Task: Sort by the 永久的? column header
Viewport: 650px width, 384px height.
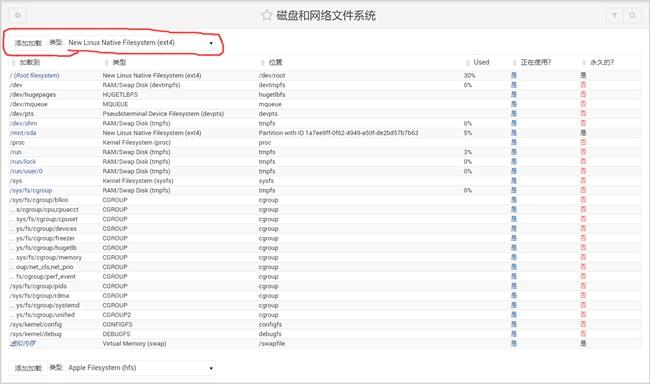Action: pos(602,63)
